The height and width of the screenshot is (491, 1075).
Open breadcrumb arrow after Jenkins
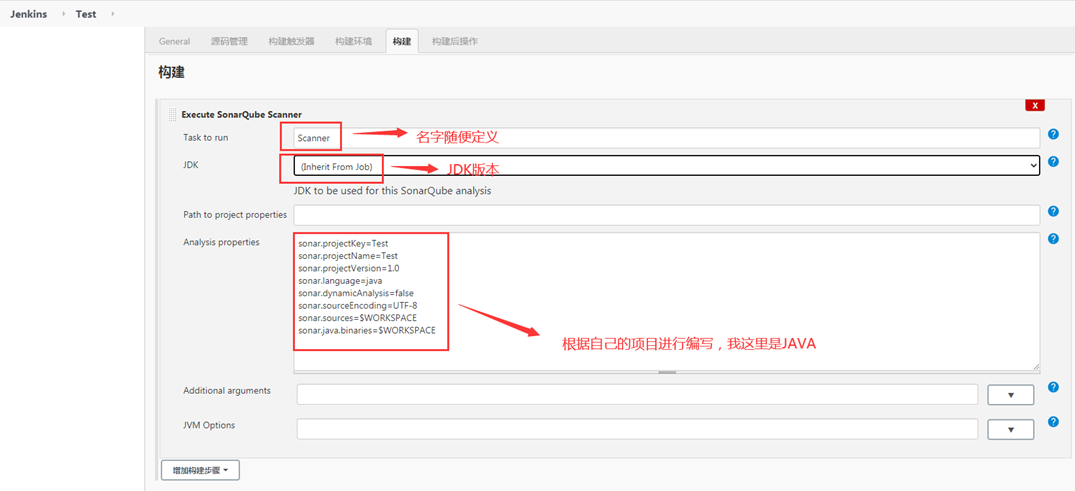coord(64,14)
